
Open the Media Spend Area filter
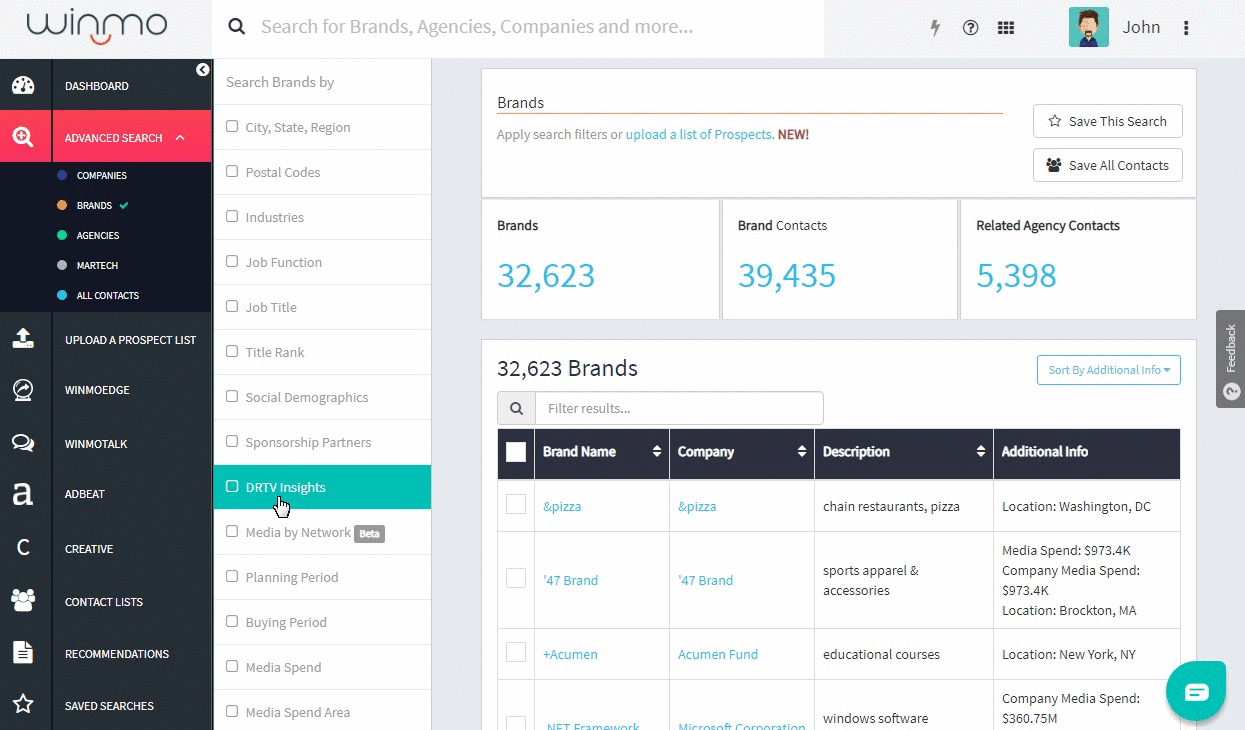[x=322, y=712]
